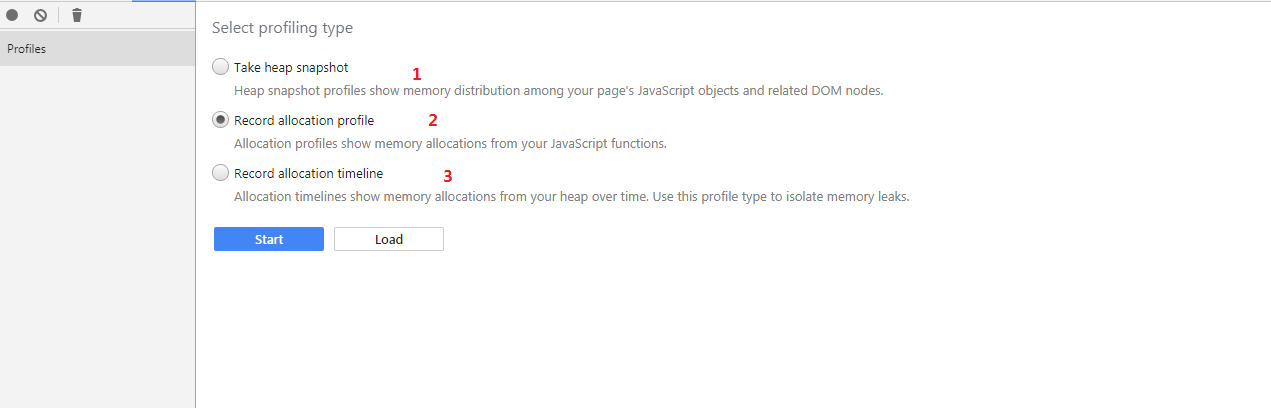This screenshot has width=1271, height=408.
Task: Click the trash can delete icon
Action: (77, 15)
